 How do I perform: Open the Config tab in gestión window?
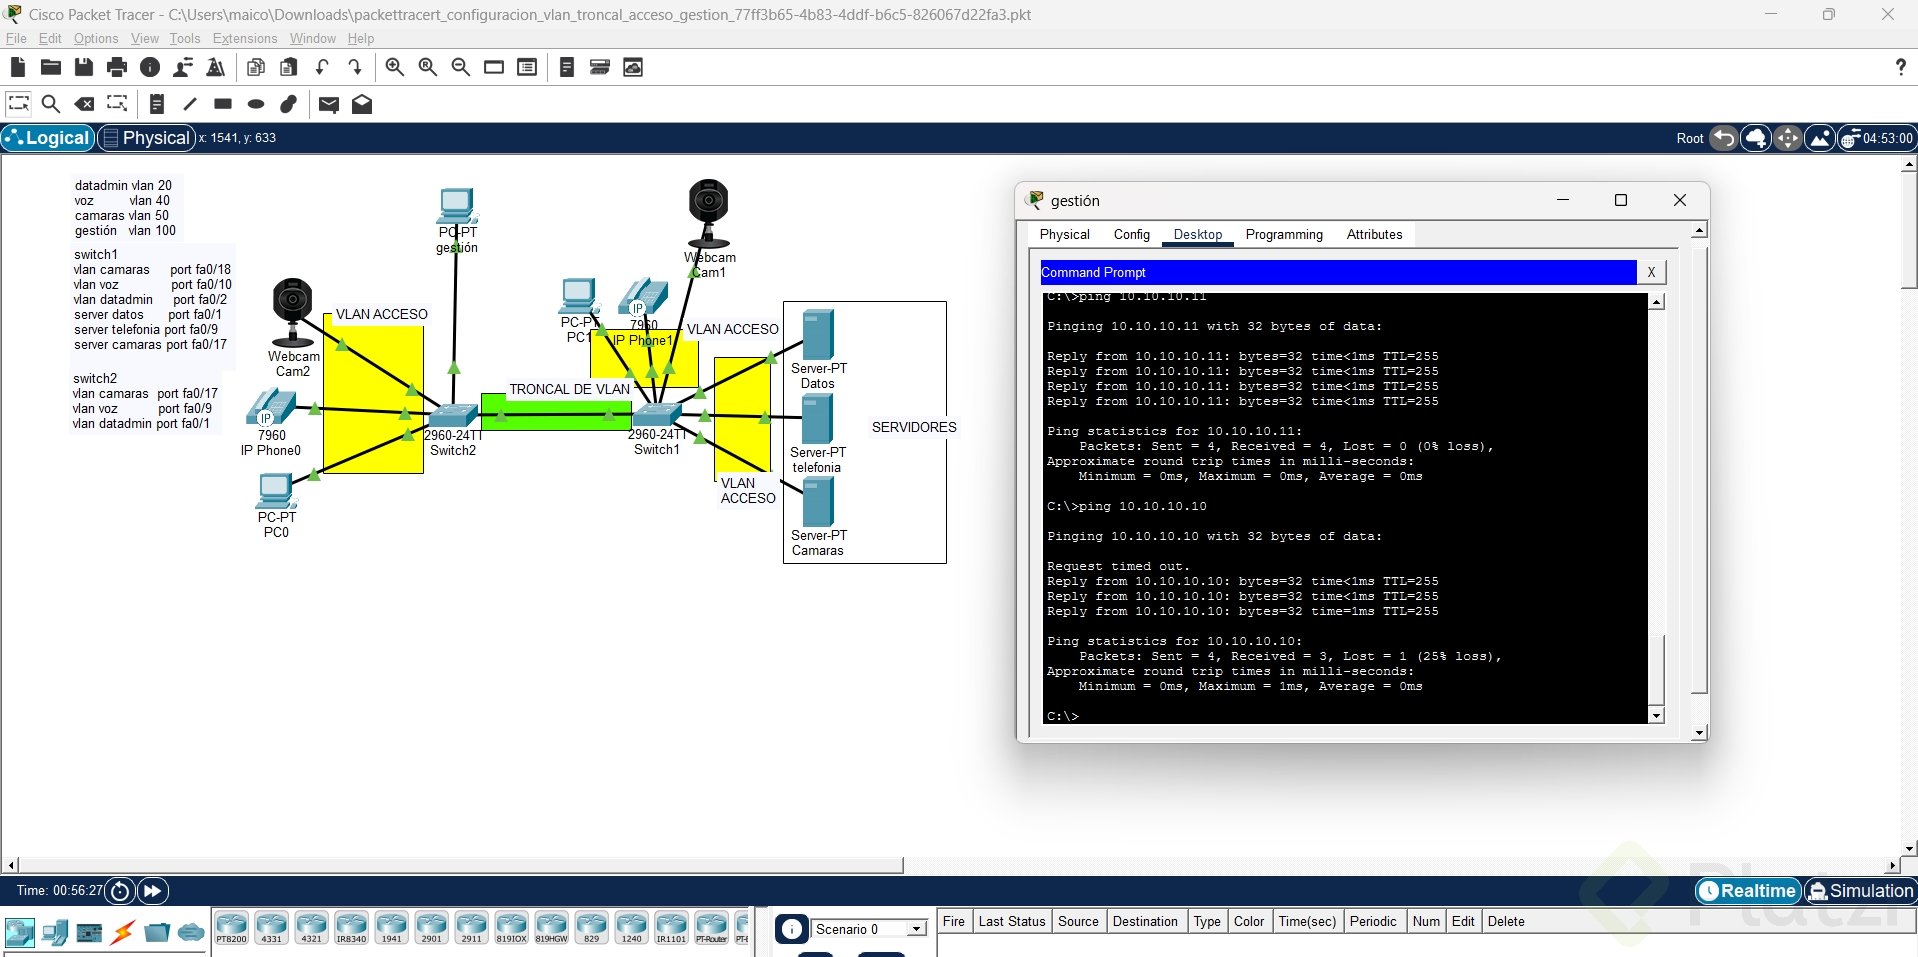(x=1132, y=234)
